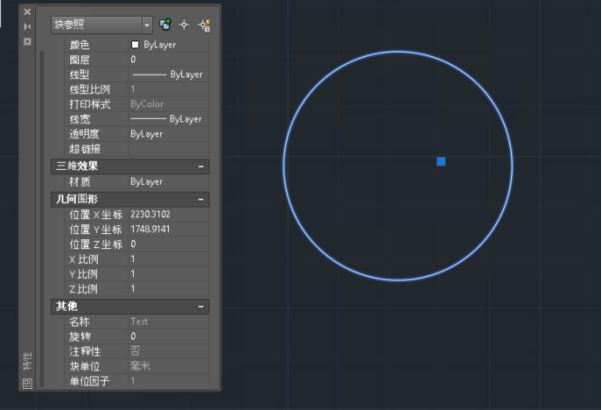602x410 pixels.
Task: Click the 块单位 value 毫米
Action: (x=169, y=366)
